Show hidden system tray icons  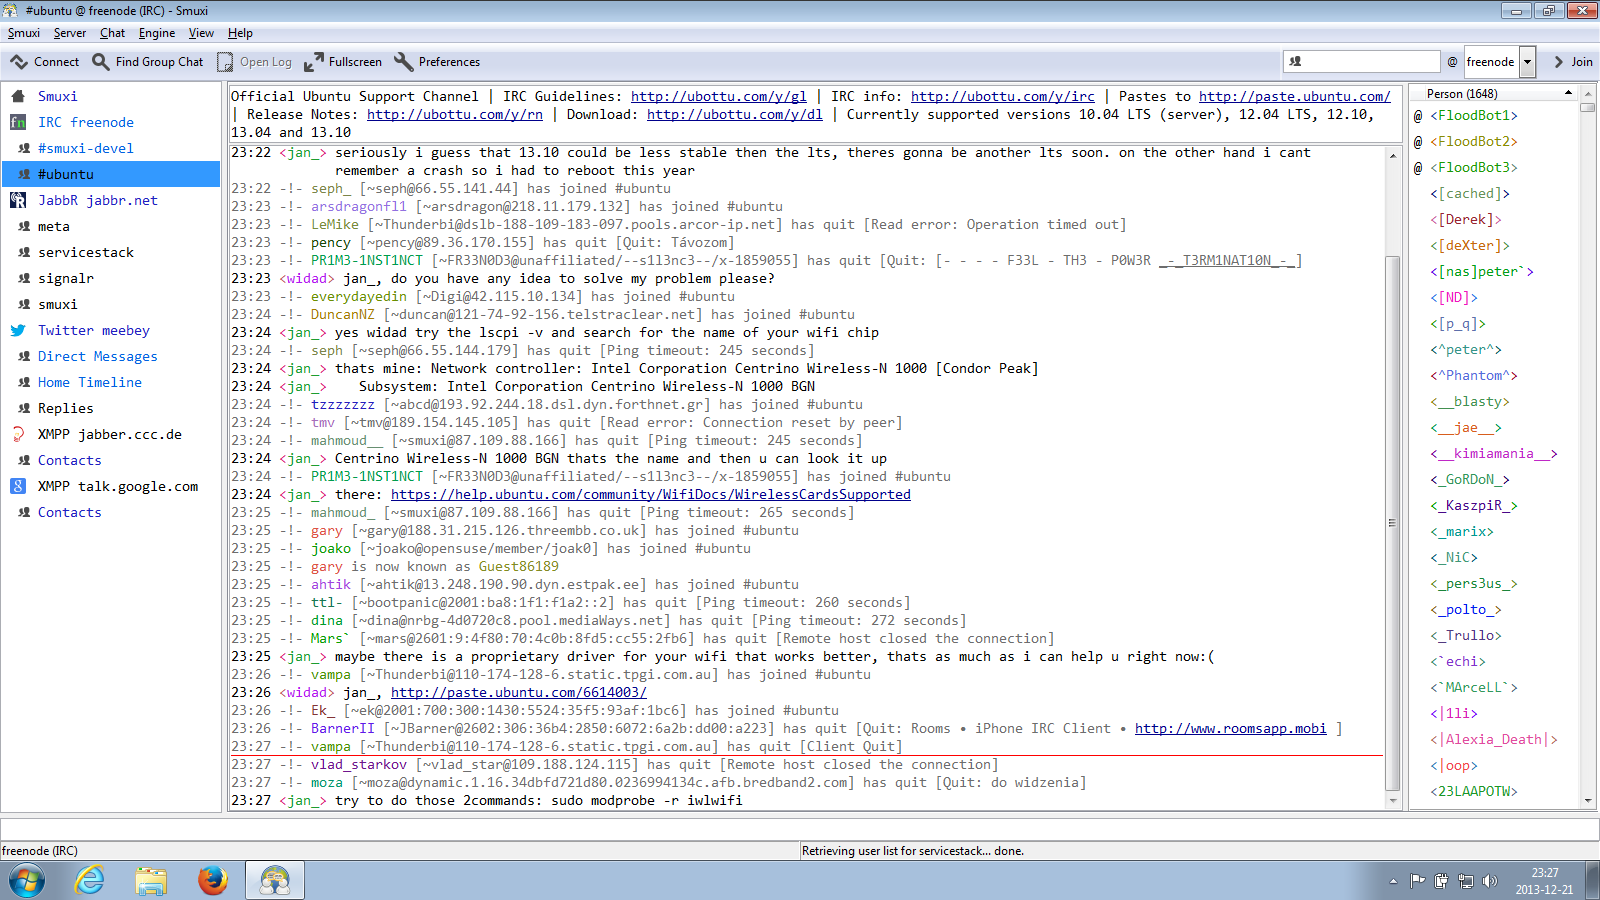coord(1393,881)
